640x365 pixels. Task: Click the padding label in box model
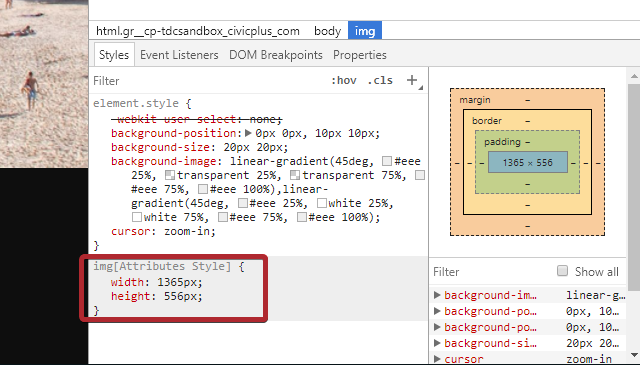point(502,142)
